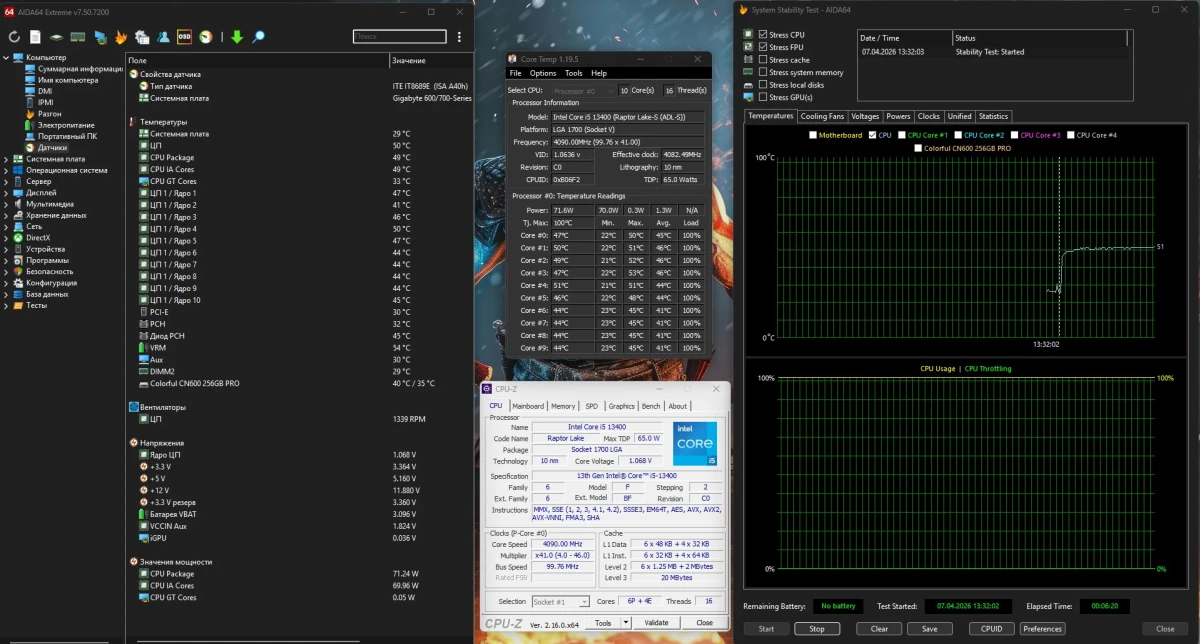Select the flame burn-in icon in AIDA64 toolbar

pos(120,37)
